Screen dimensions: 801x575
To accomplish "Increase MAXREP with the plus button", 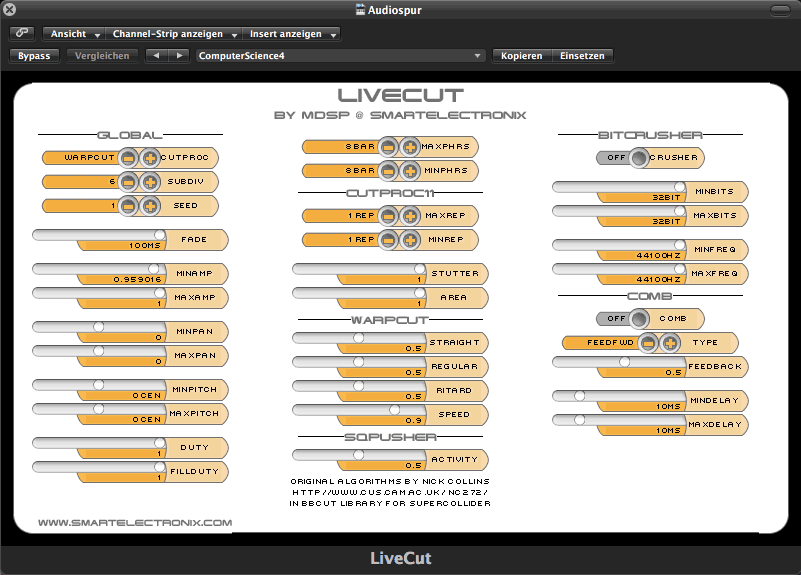I will (410, 216).
